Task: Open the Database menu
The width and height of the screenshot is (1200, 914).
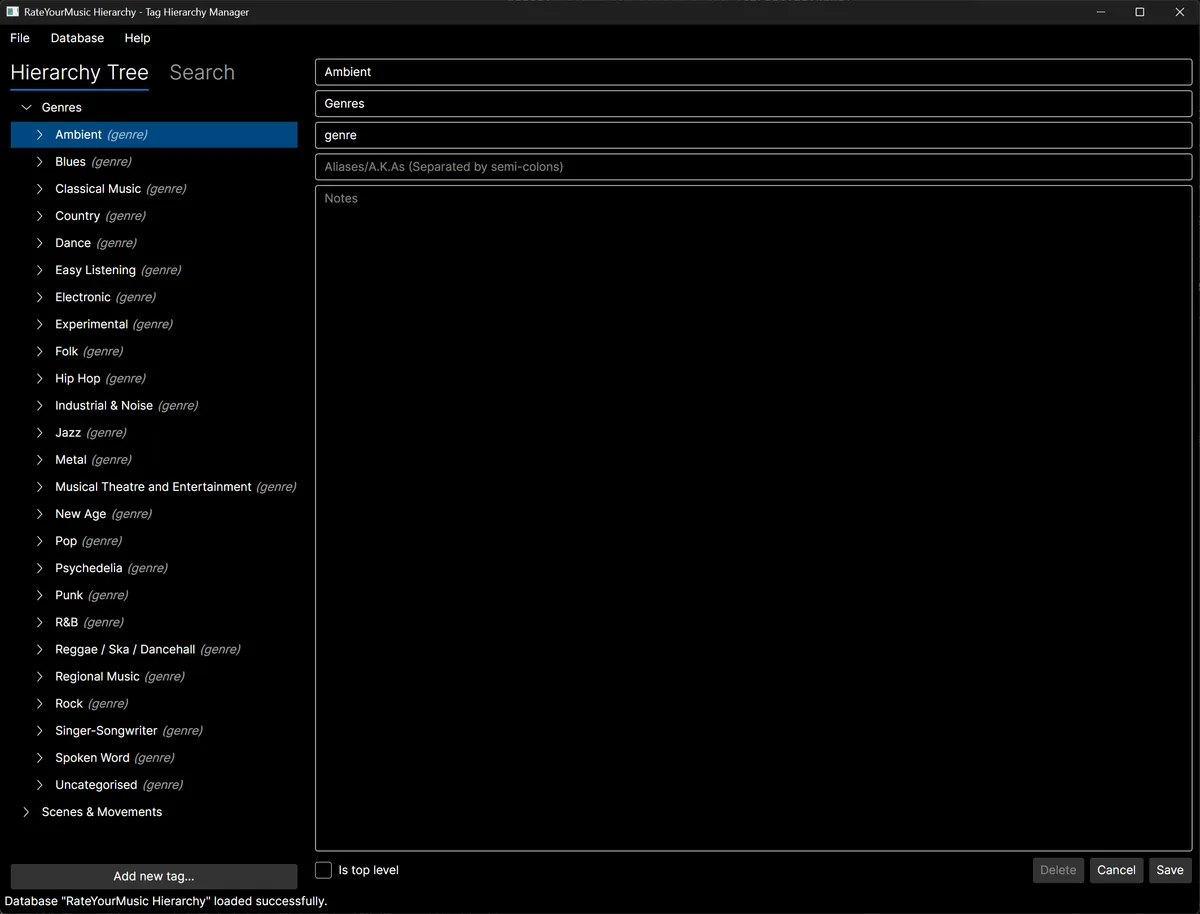Action: [77, 38]
